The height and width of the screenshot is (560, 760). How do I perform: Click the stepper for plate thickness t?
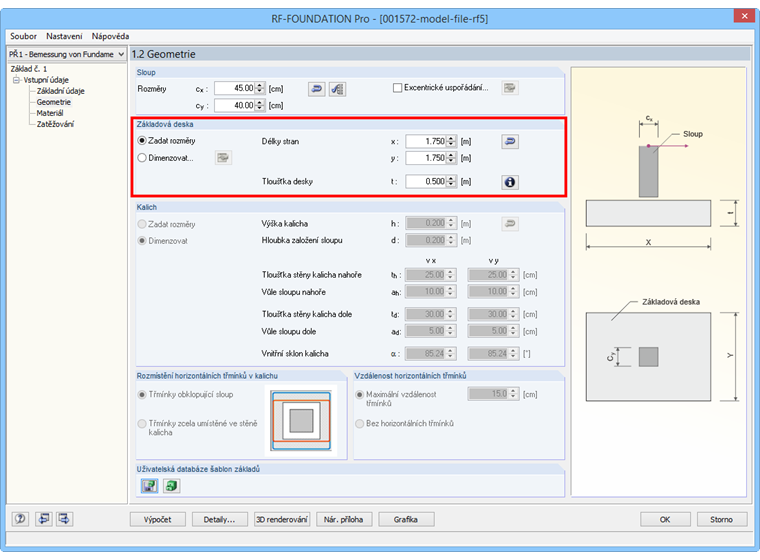tap(451, 181)
